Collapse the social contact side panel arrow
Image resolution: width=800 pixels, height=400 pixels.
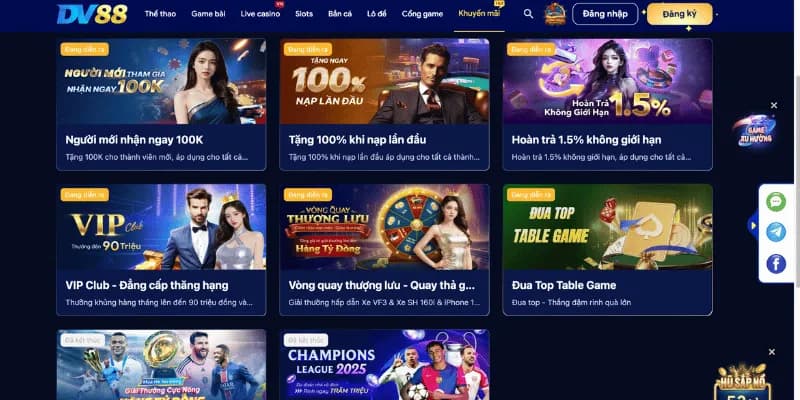[753, 225]
